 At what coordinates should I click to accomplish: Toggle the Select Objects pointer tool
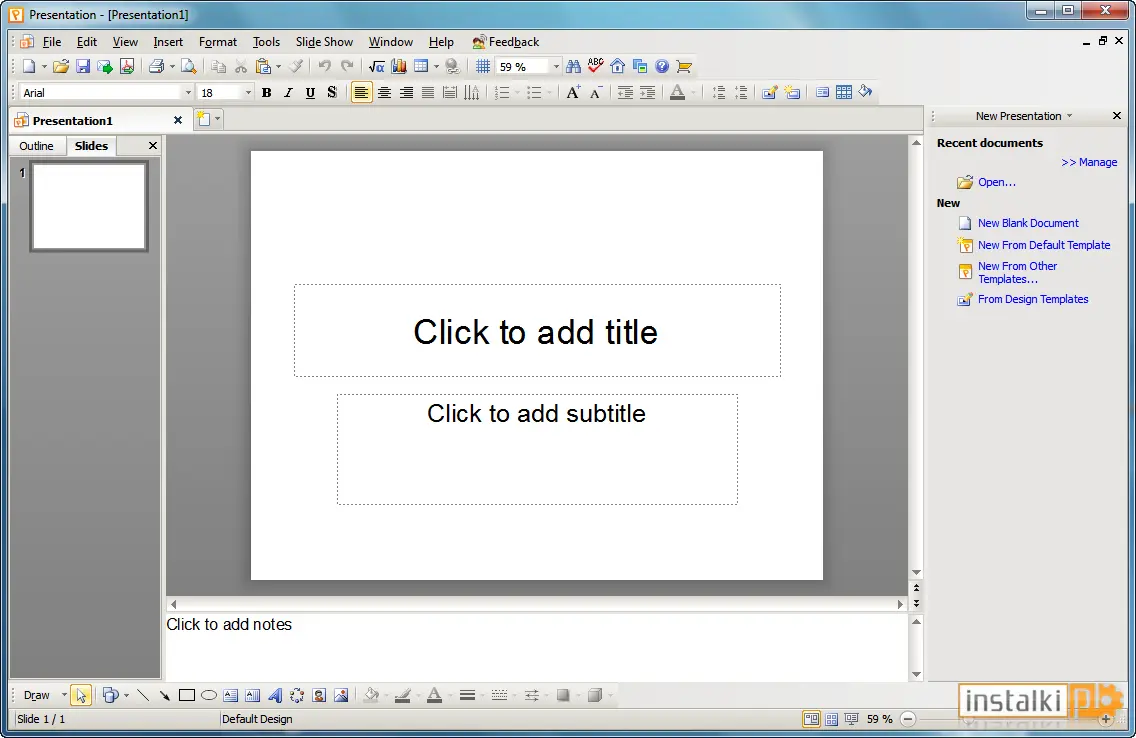(x=80, y=695)
